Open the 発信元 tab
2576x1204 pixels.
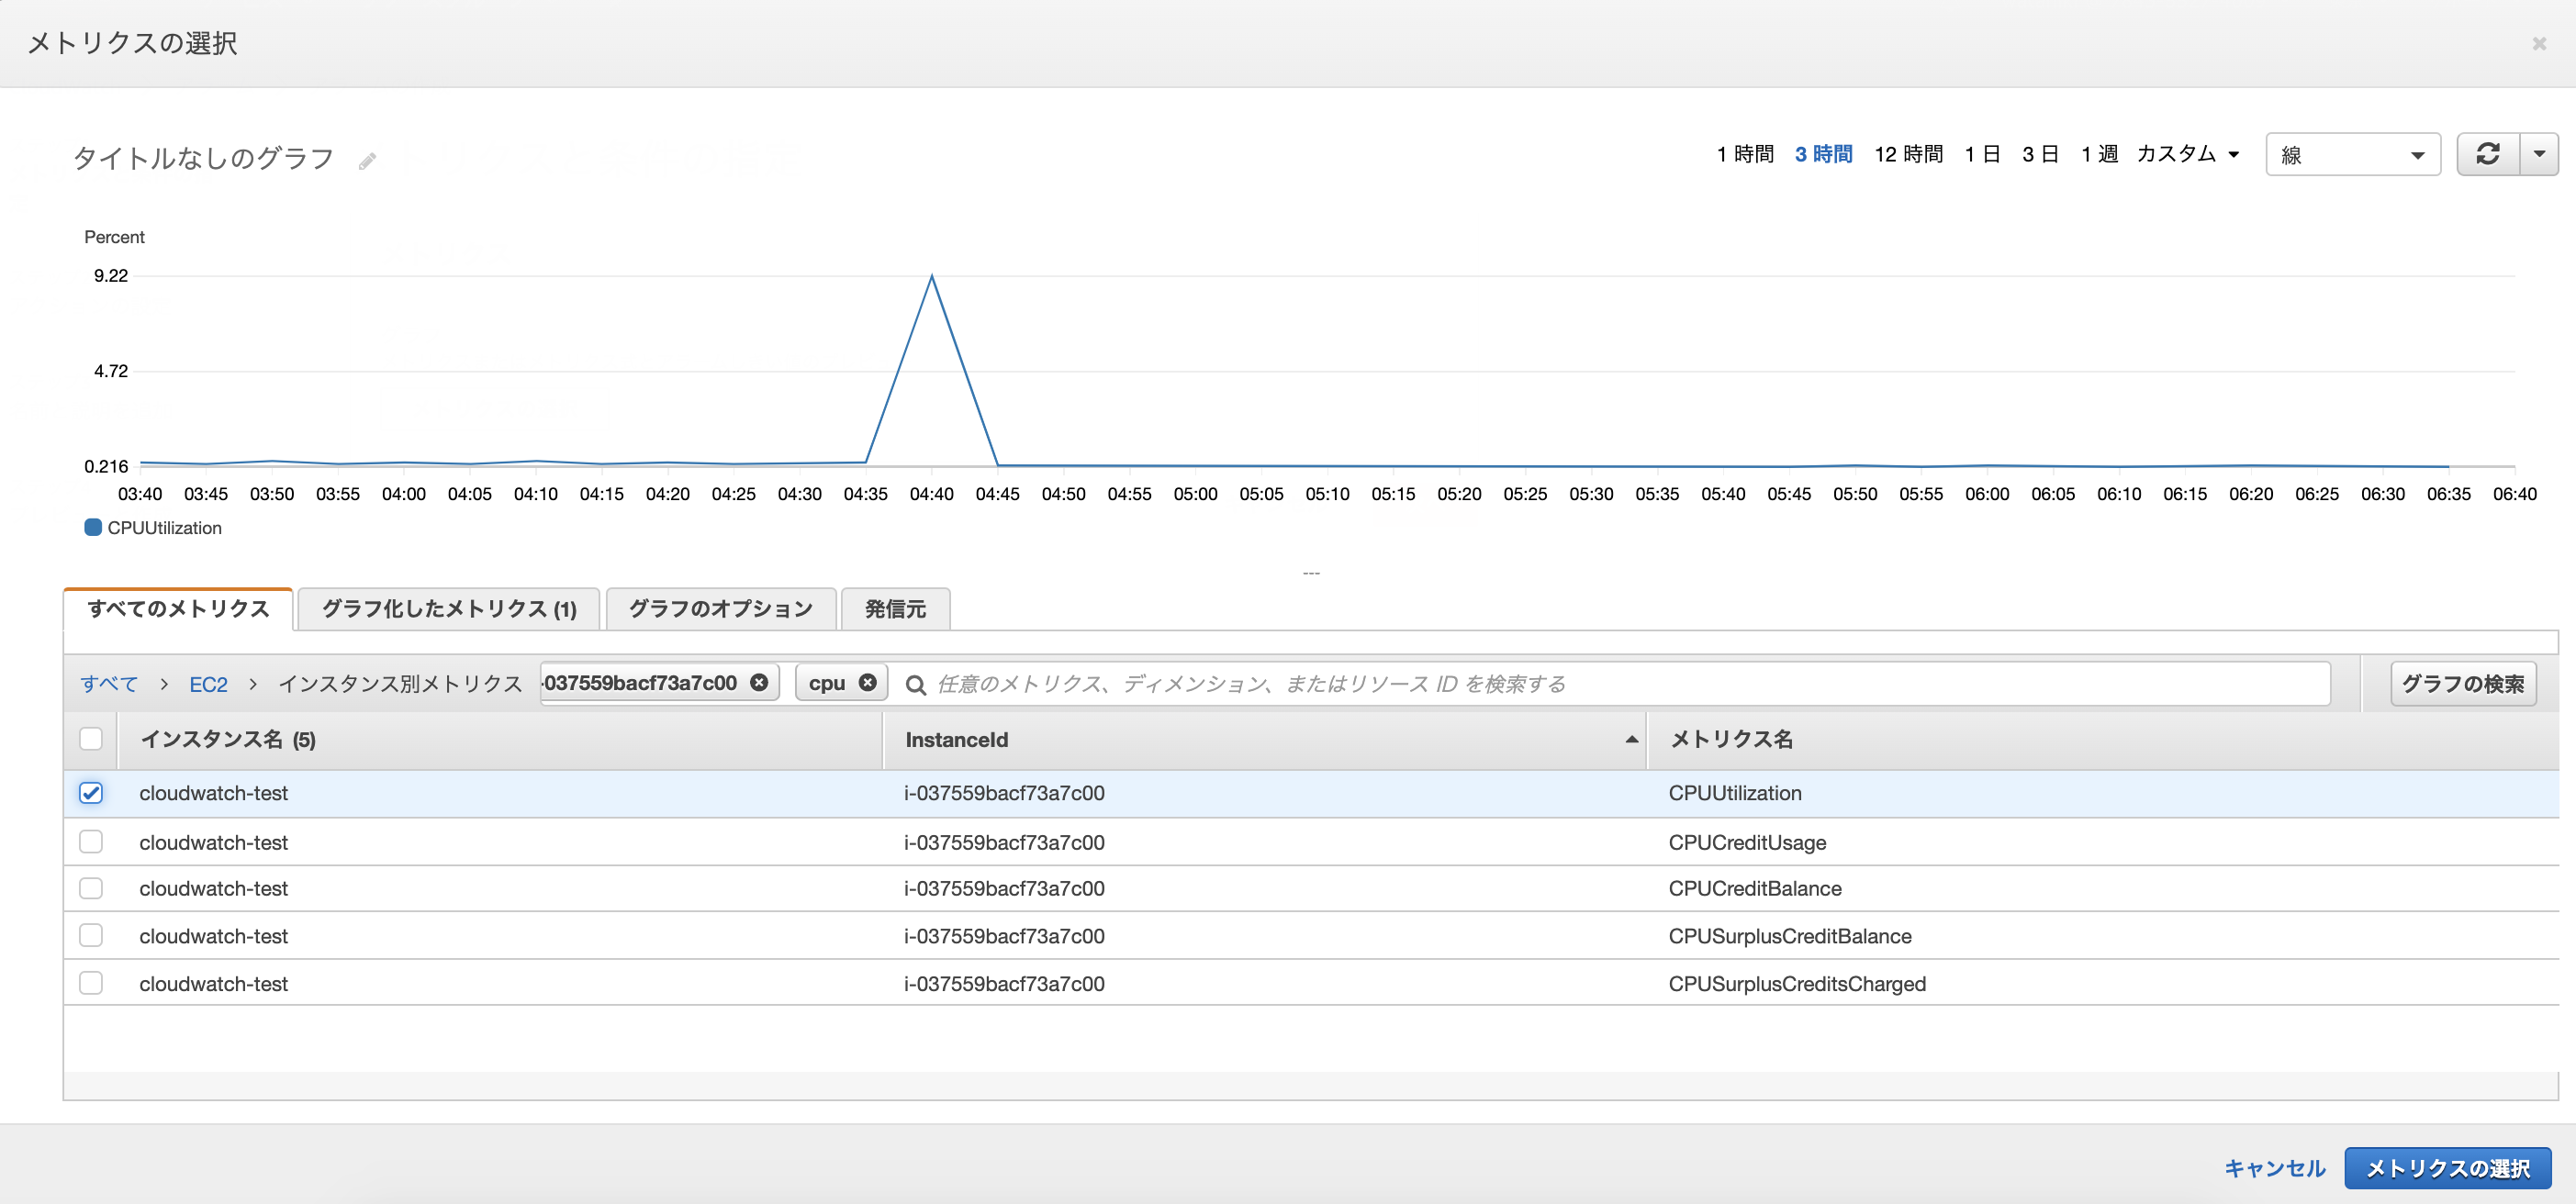[895, 608]
